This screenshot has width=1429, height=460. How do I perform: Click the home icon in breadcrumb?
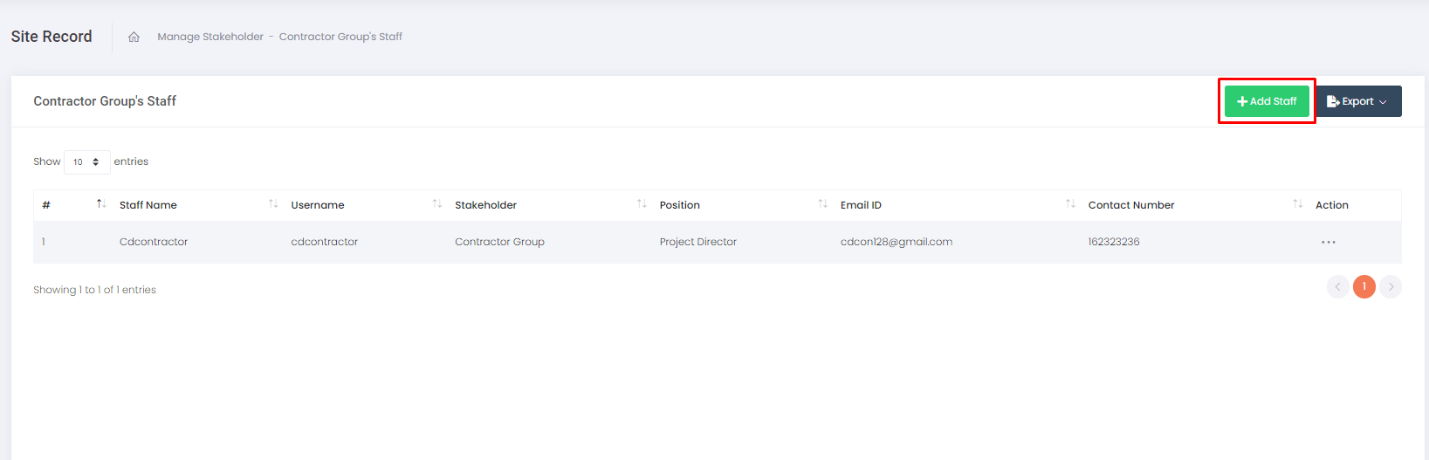click(x=133, y=37)
